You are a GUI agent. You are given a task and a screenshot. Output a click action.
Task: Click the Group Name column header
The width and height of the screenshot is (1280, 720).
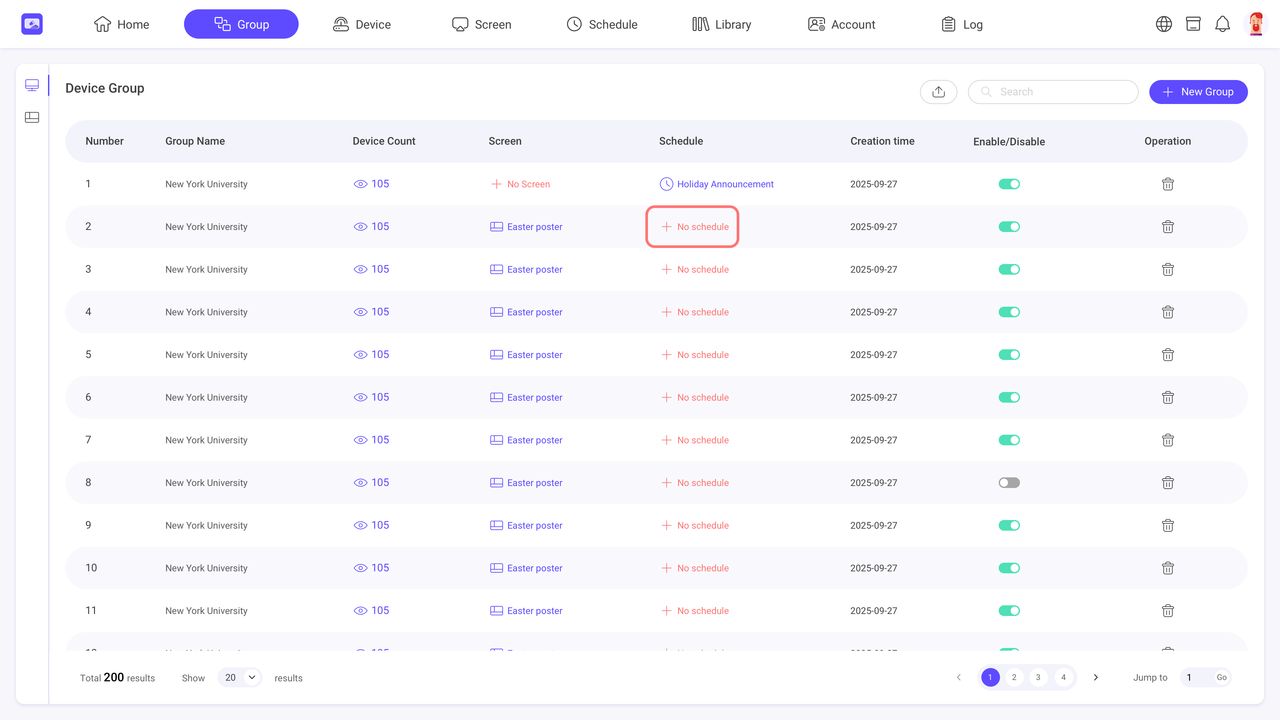point(195,141)
